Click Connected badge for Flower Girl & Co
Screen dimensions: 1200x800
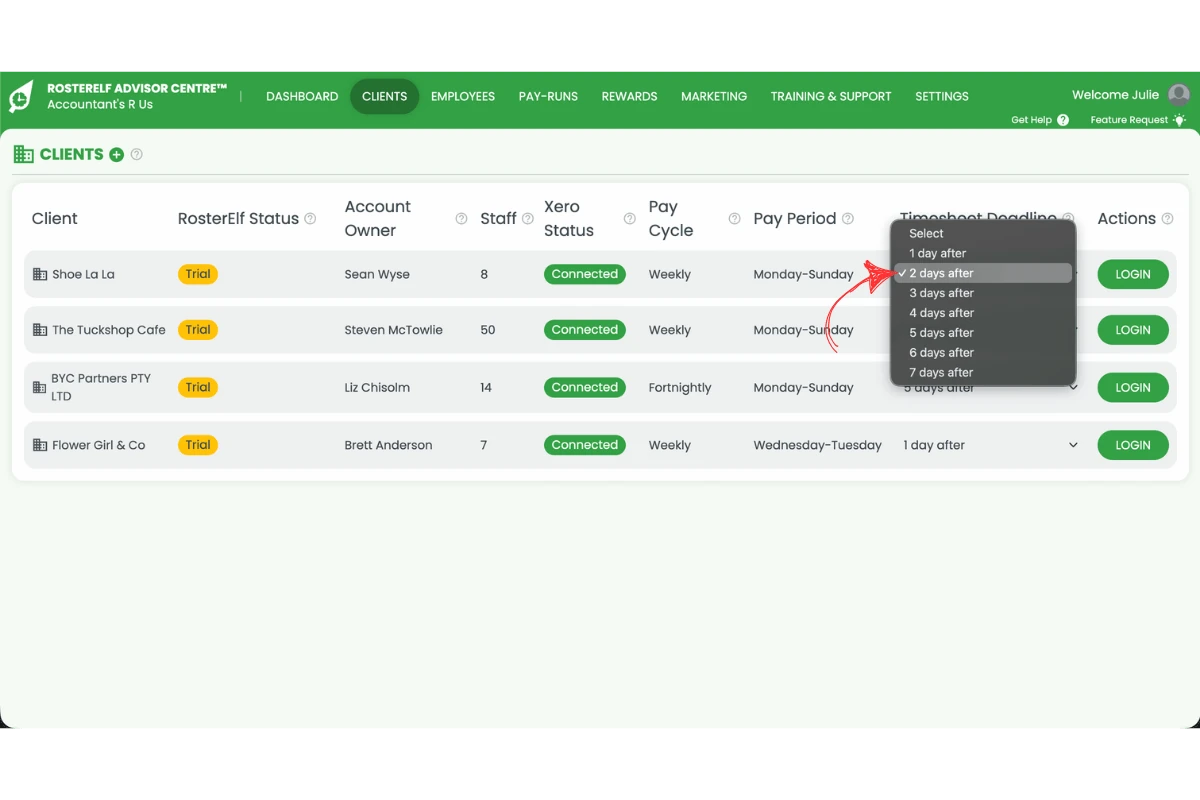click(x=585, y=445)
